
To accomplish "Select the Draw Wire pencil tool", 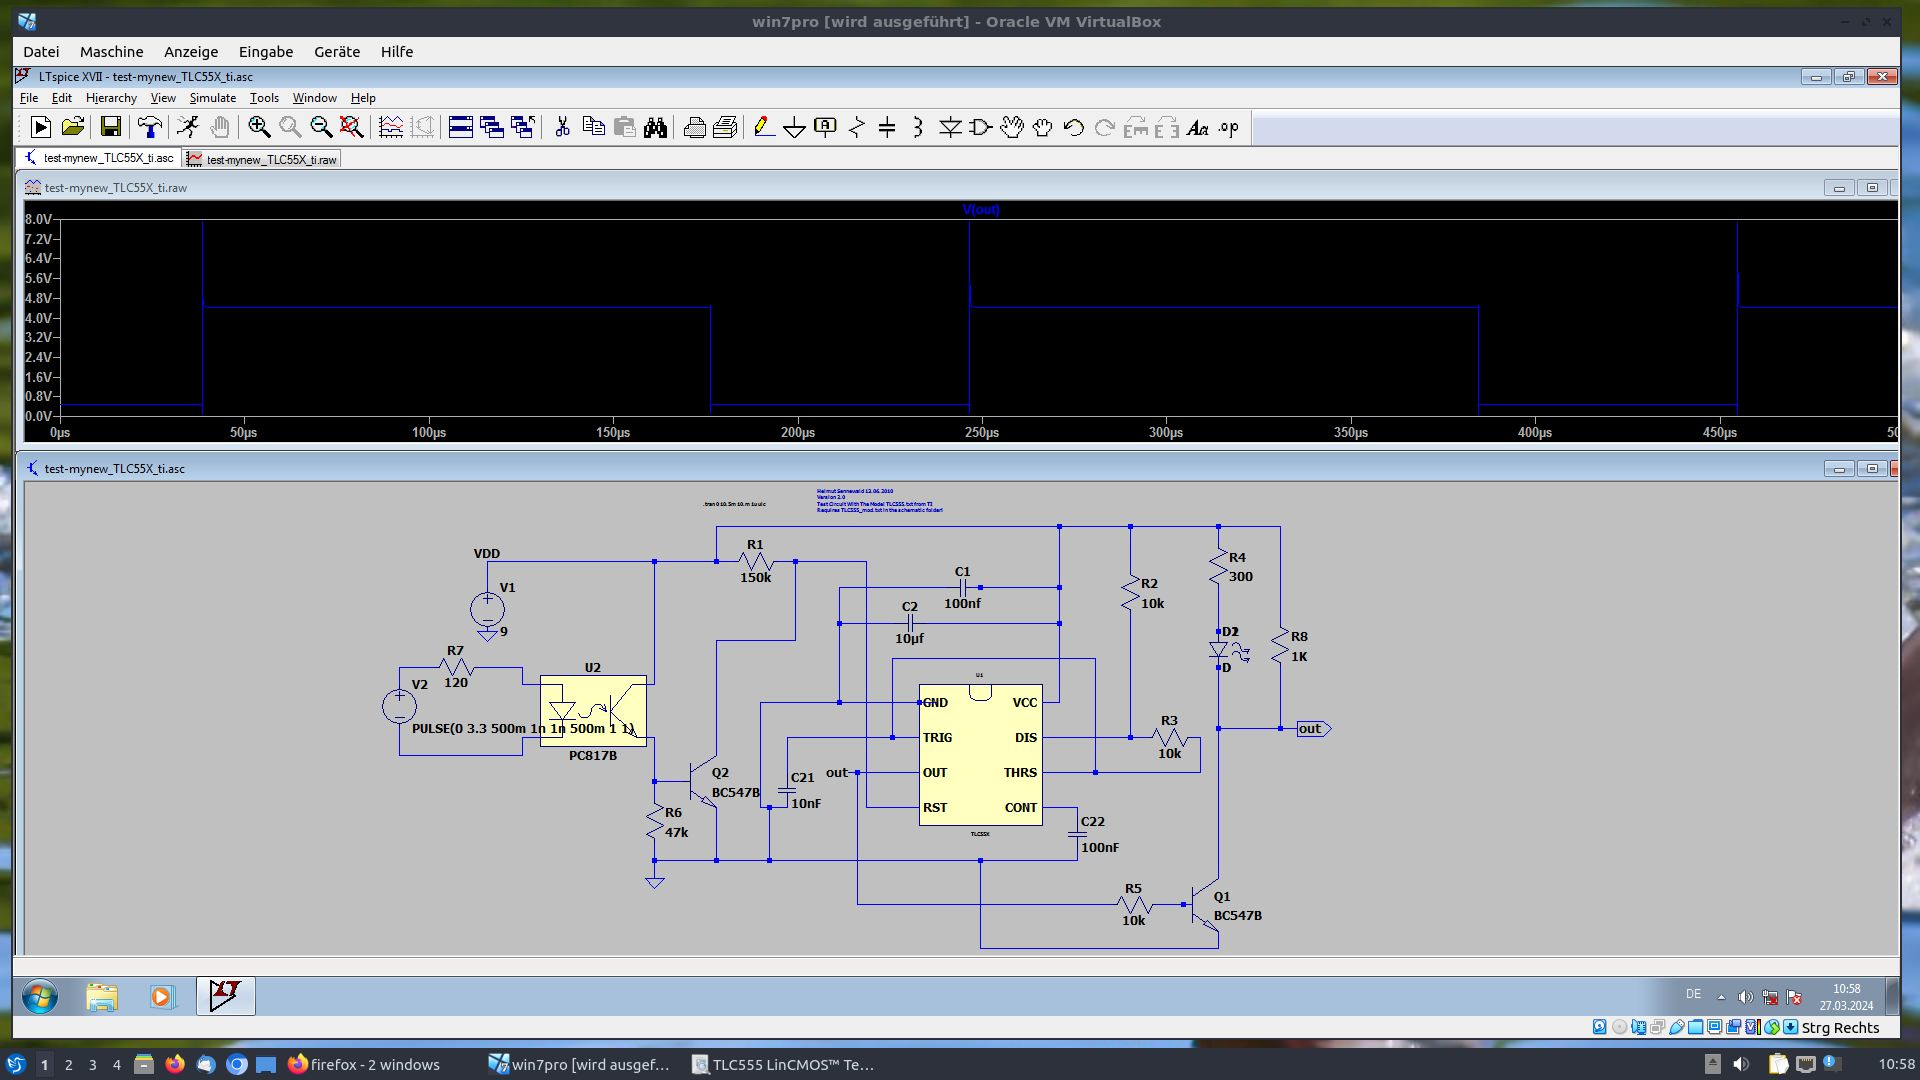I will [x=763, y=127].
